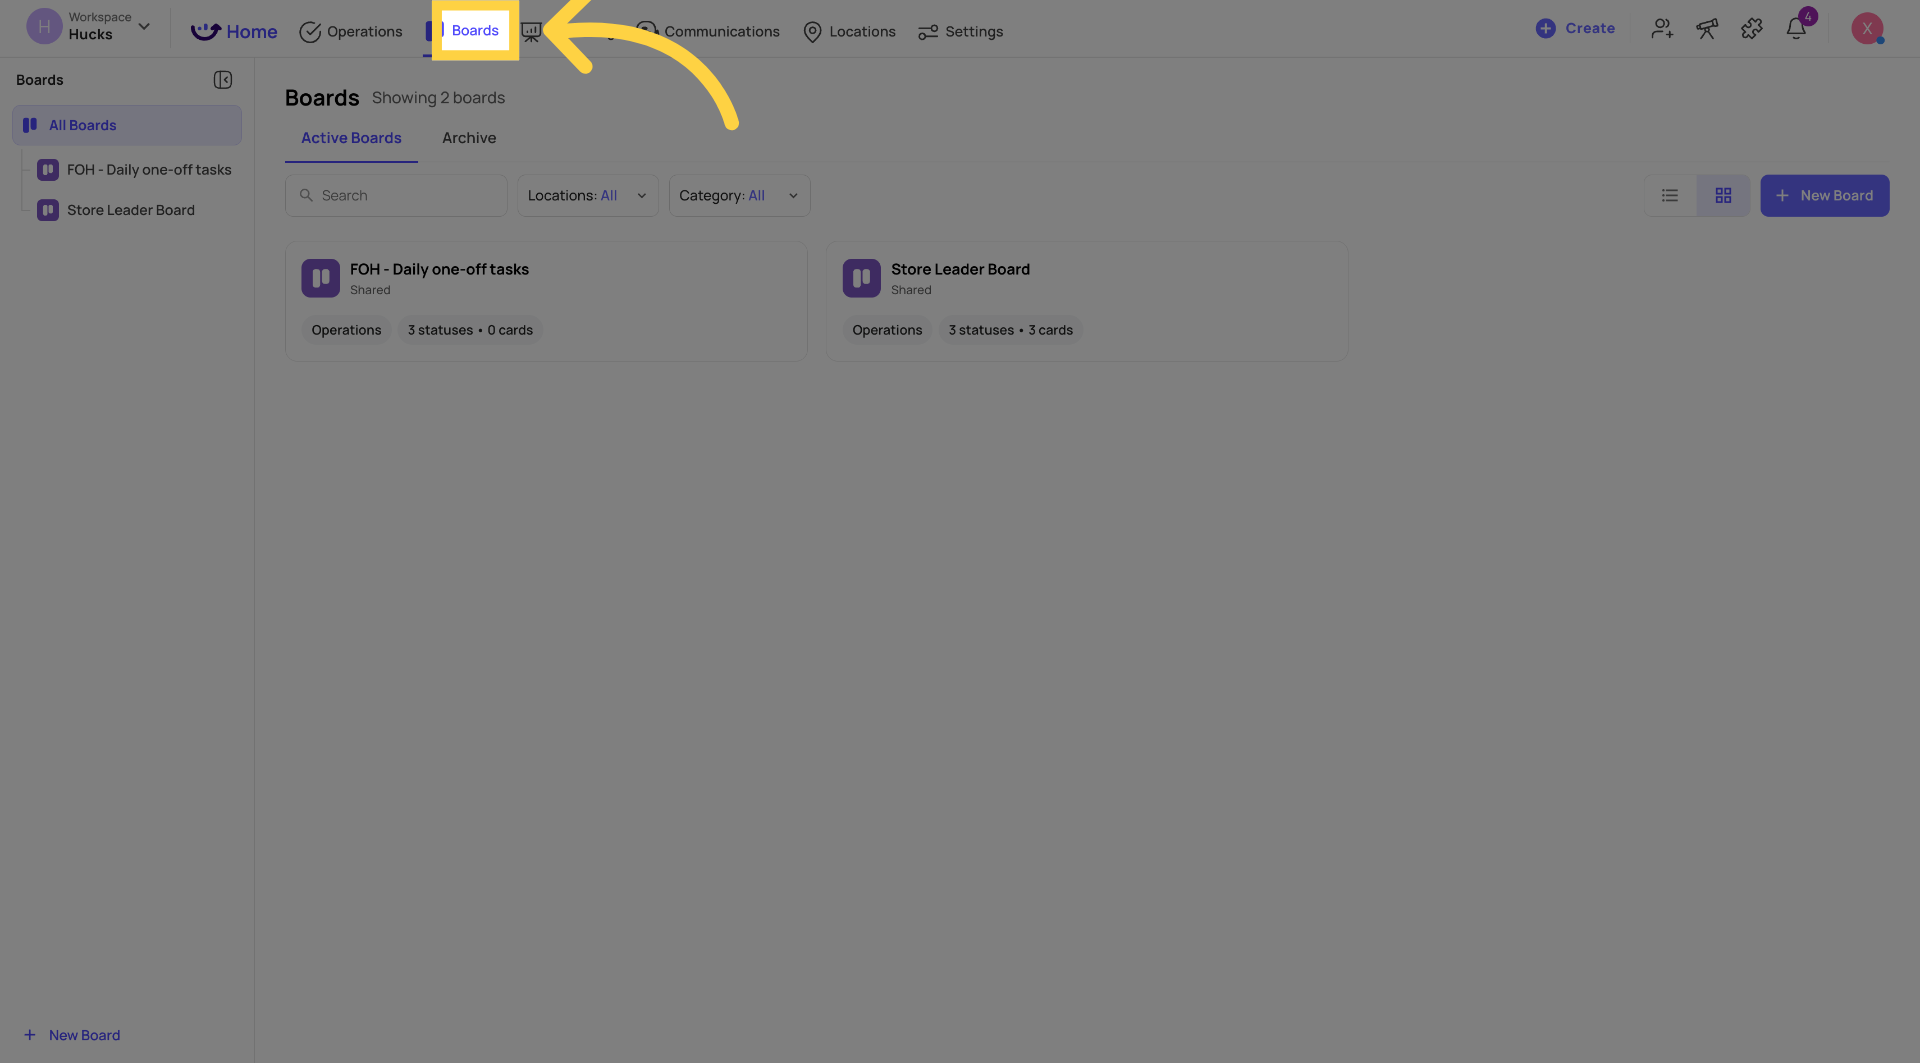Click the Shared label under Store Leader Board
This screenshot has width=1920, height=1063.
pyautogui.click(x=911, y=290)
